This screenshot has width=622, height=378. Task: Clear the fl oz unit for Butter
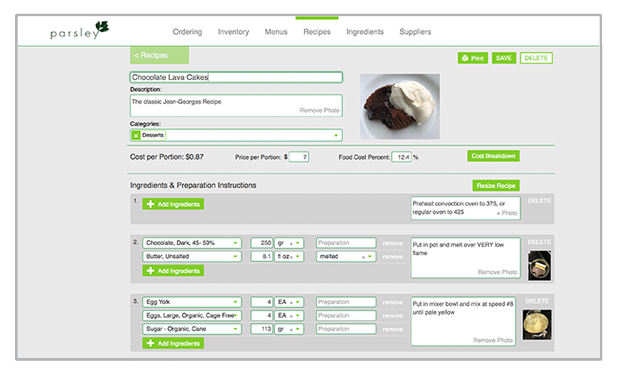(x=291, y=257)
